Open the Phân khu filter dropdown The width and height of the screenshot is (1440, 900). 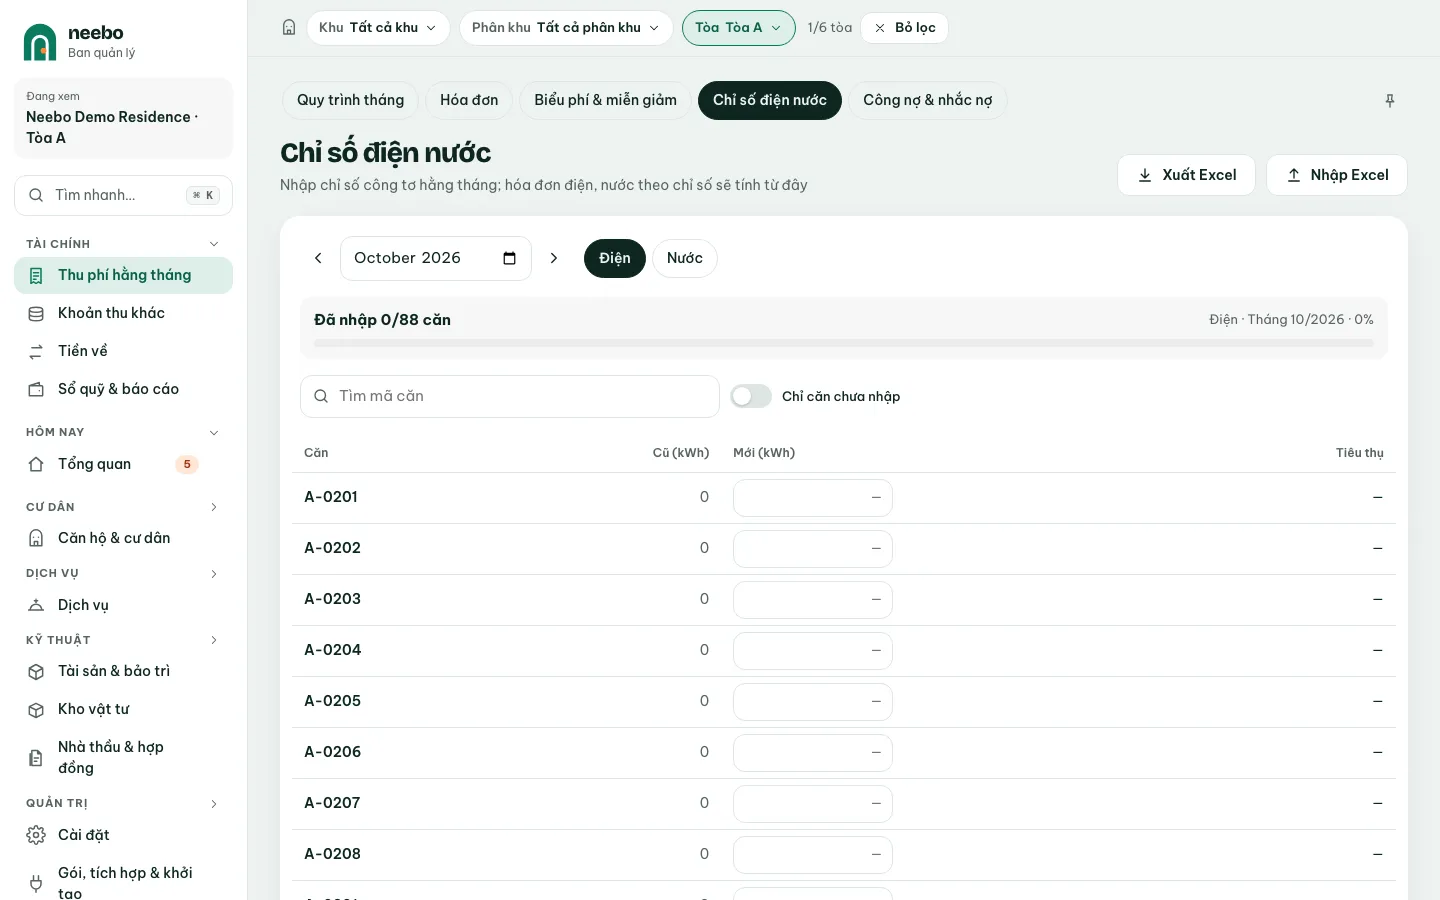(x=566, y=28)
